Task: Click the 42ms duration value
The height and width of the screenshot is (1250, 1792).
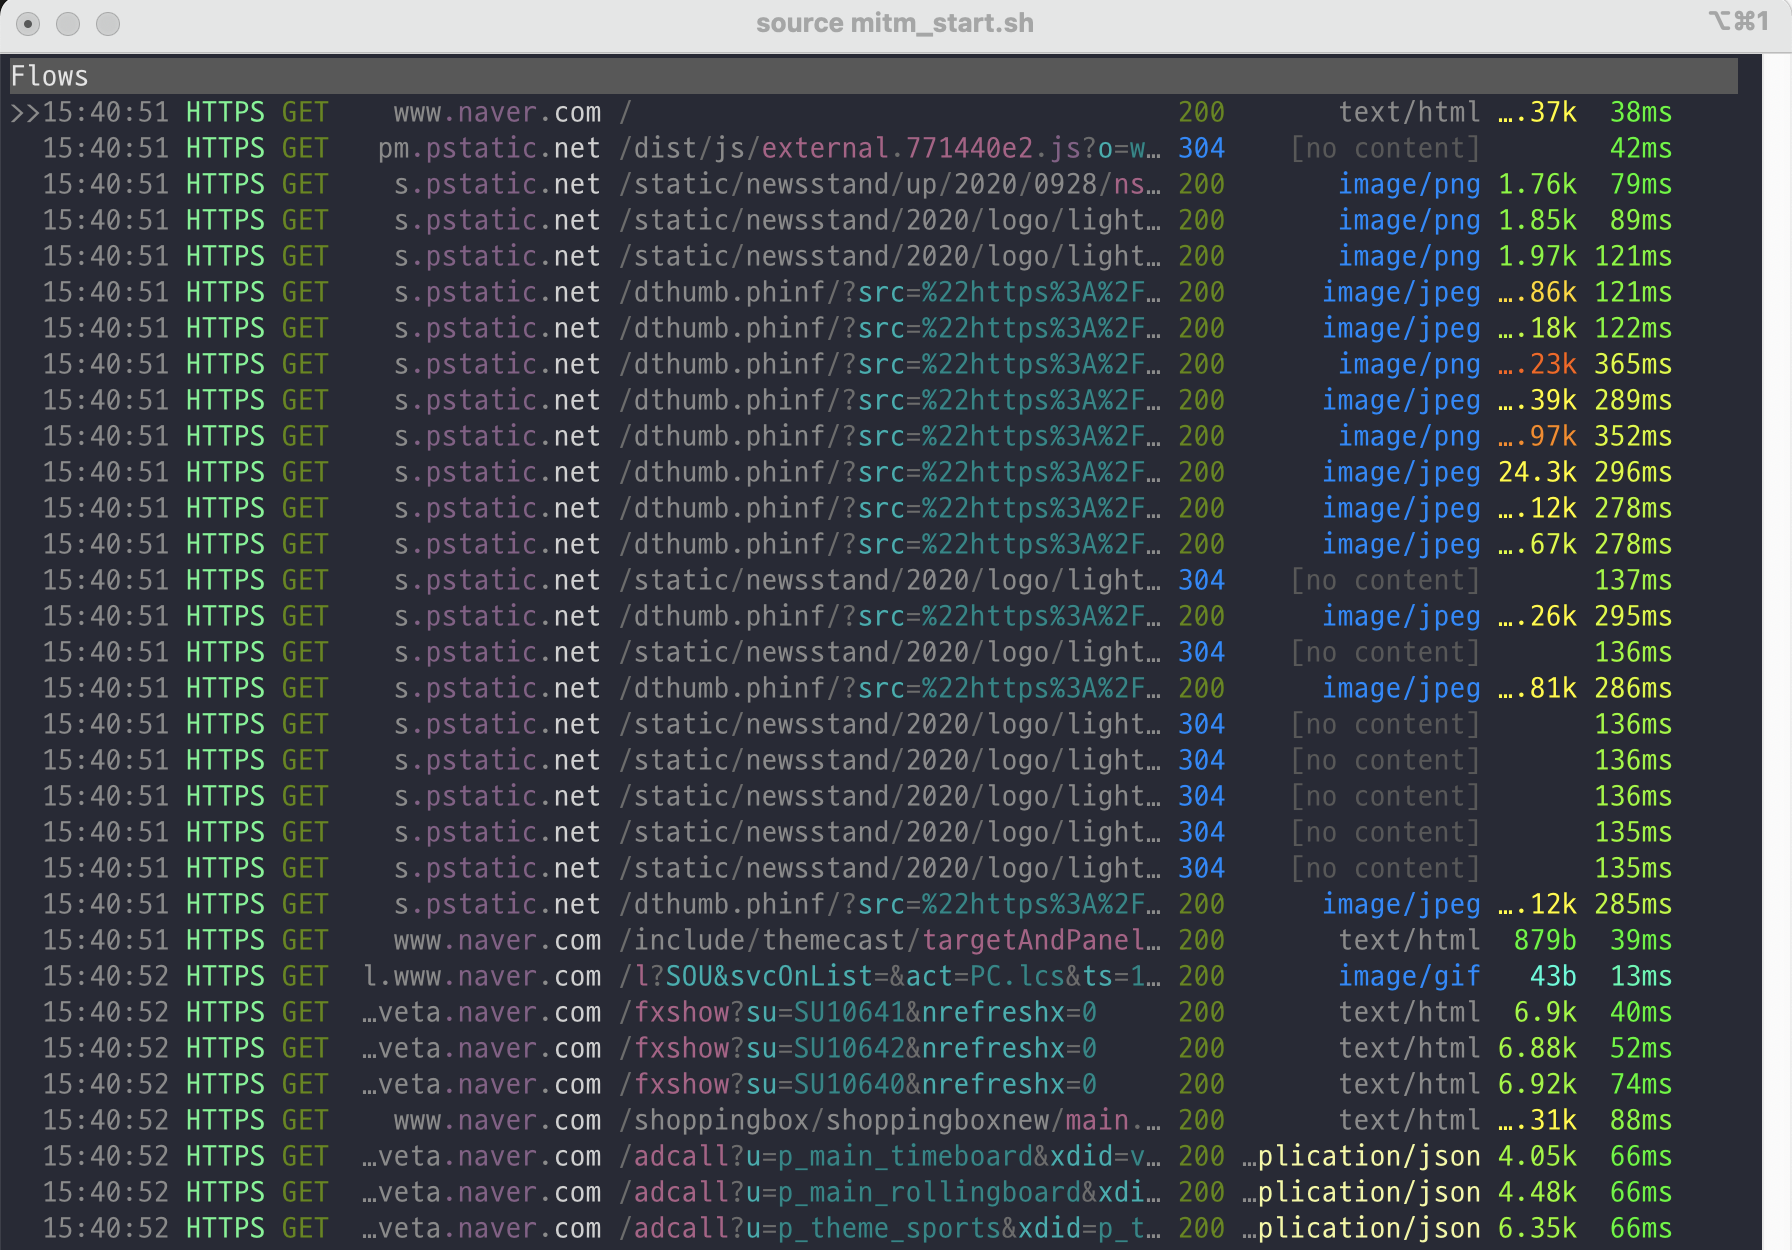Action: tap(1641, 148)
